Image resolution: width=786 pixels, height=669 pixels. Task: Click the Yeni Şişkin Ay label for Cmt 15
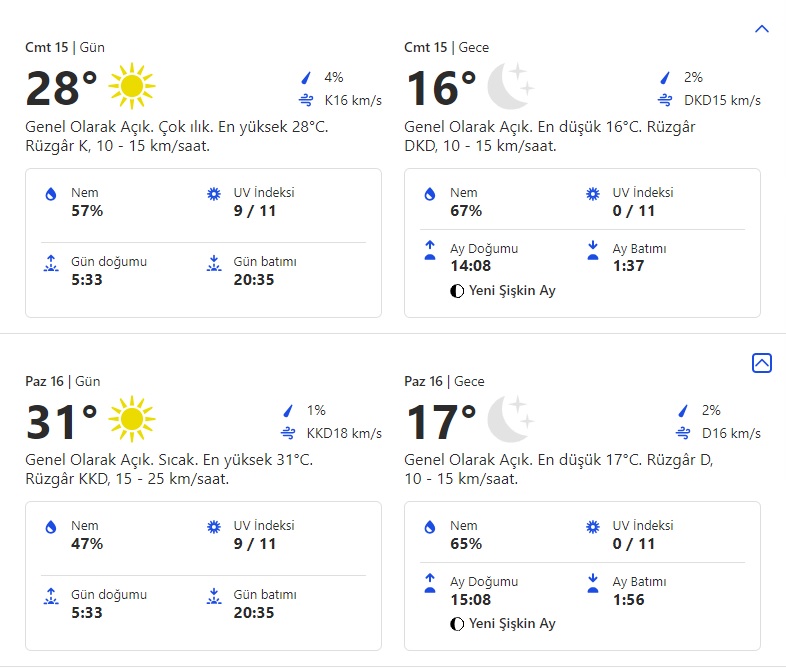(511, 291)
